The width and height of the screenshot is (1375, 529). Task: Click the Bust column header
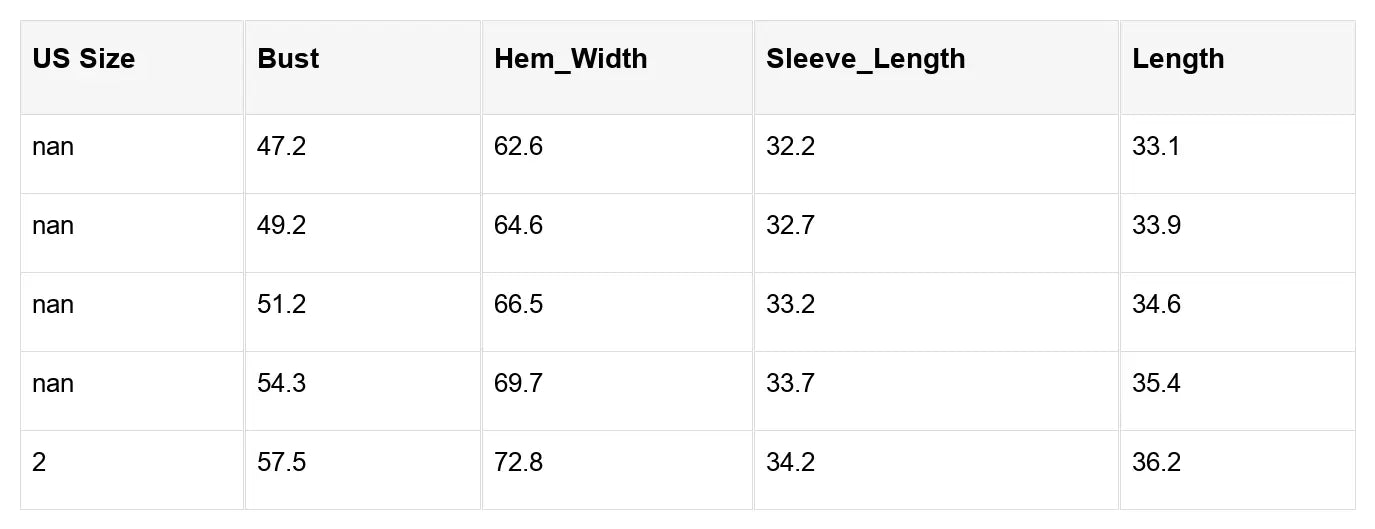(288, 59)
